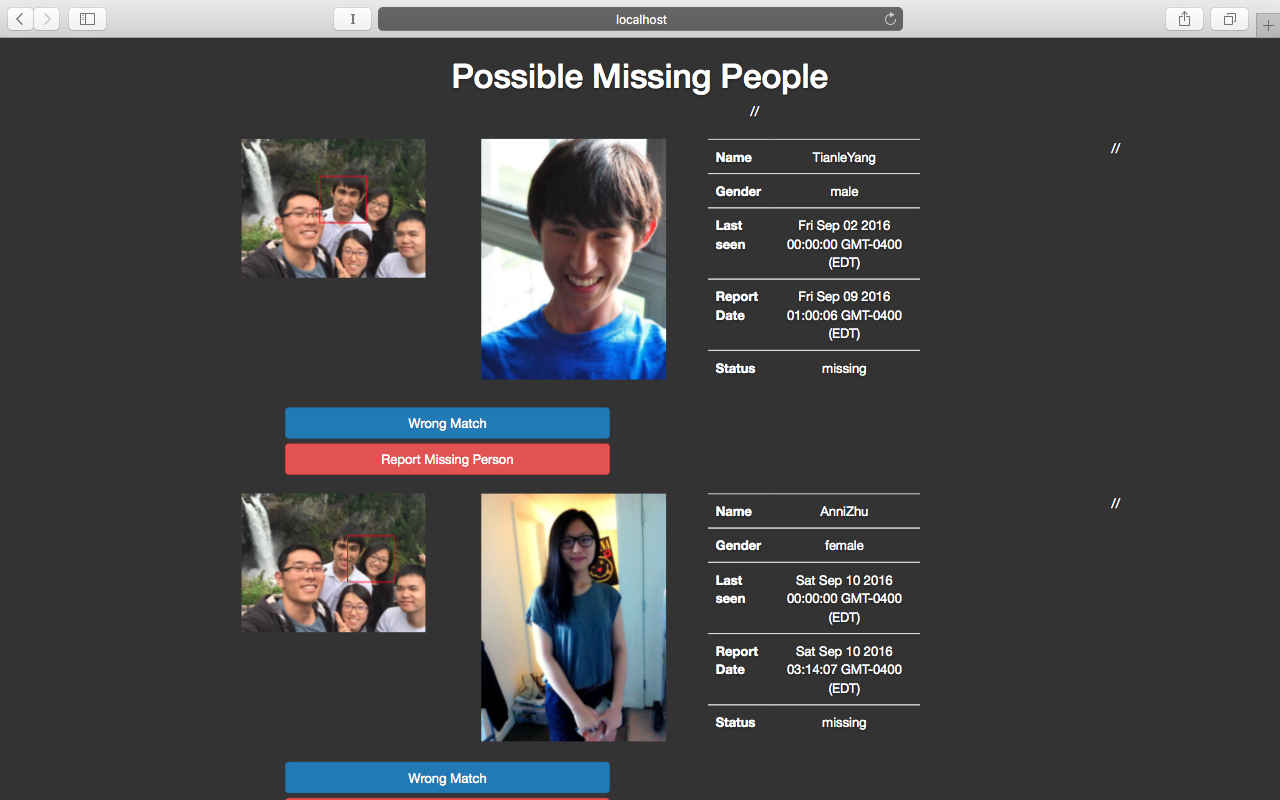Image resolution: width=1280 pixels, height=800 pixels.
Task: Go forward with the Safari forward arrow
Action: pos(46,19)
